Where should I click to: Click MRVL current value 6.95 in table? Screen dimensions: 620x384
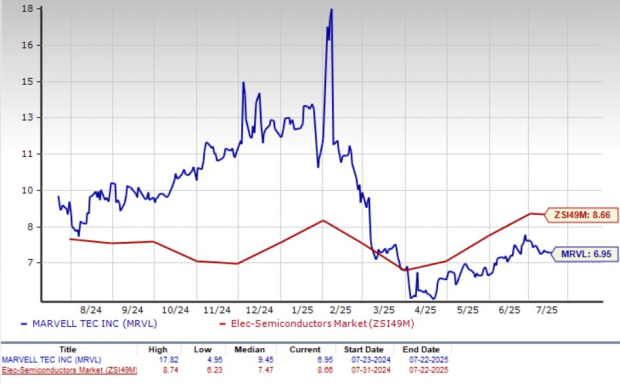coord(324,360)
